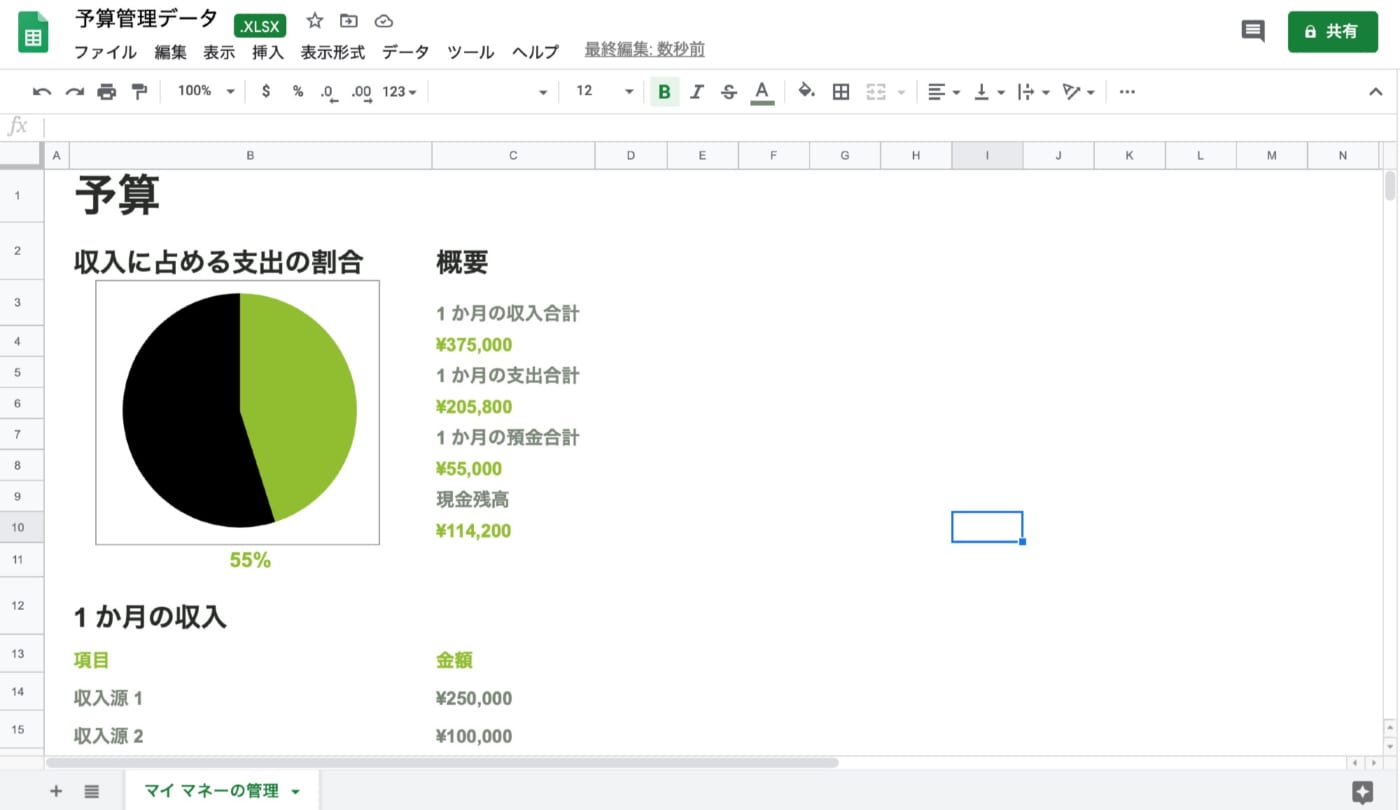Open the 挿入 menu

click(x=268, y=52)
